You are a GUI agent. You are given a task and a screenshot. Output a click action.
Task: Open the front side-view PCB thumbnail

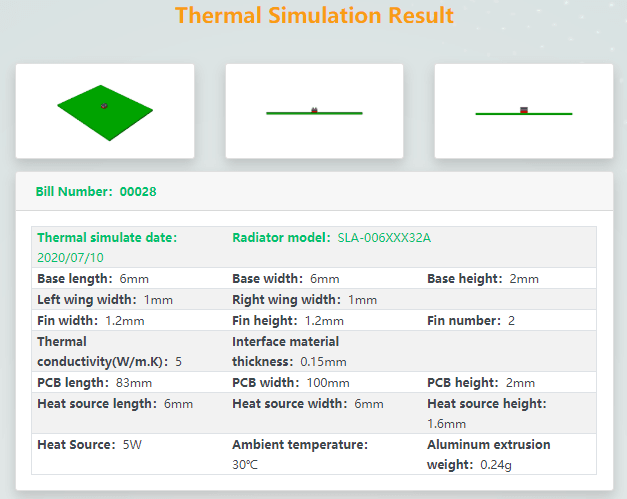[x=314, y=111]
